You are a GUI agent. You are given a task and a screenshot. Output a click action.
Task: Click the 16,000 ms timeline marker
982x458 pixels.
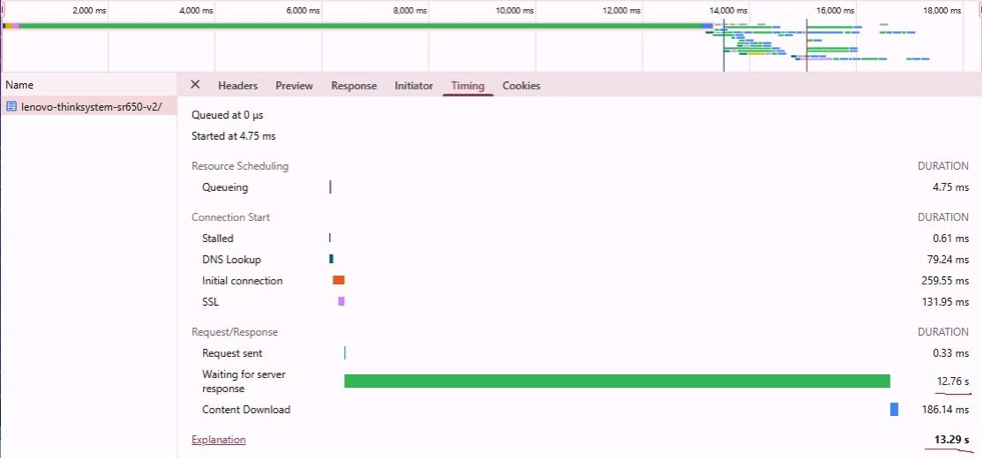point(836,10)
